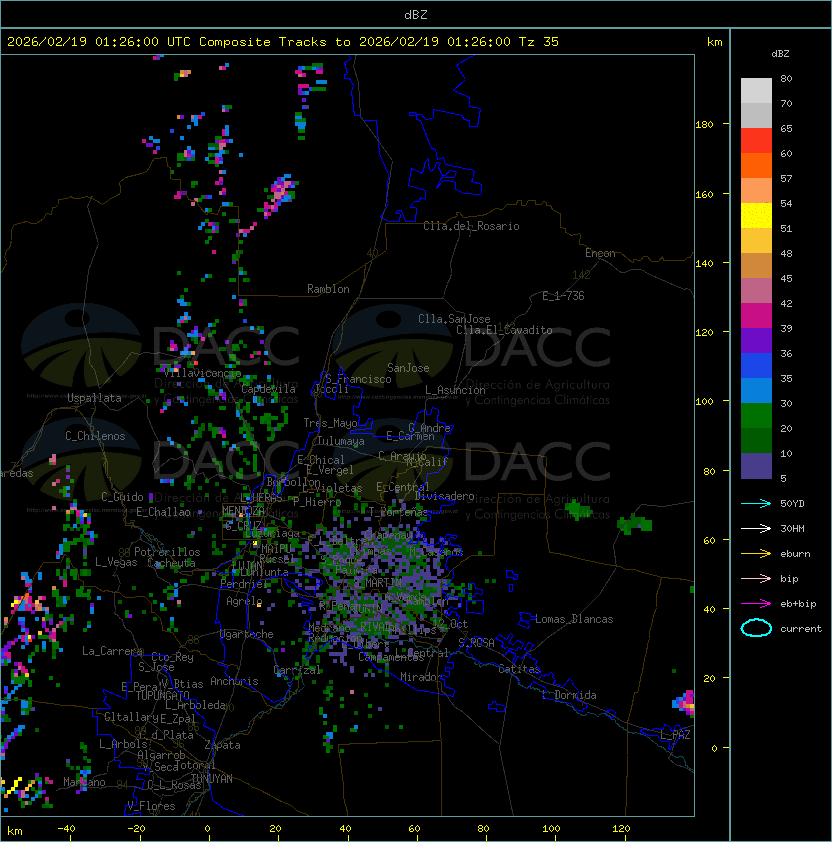The image size is (832, 842).
Task: Click the C_Chilenos place label
Action: coord(95,436)
